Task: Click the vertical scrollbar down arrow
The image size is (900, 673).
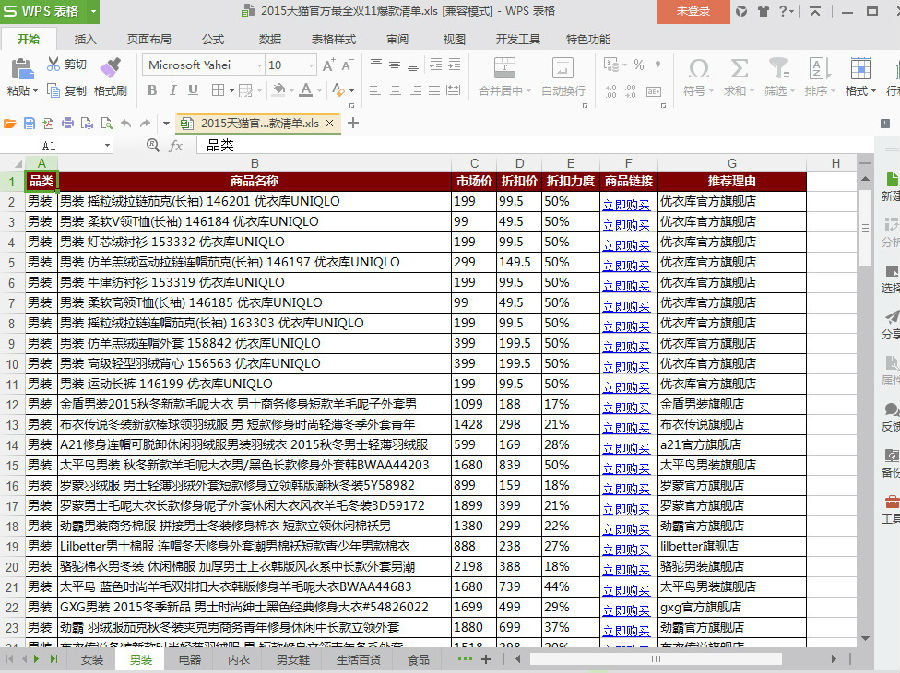Action: tap(866, 638)
